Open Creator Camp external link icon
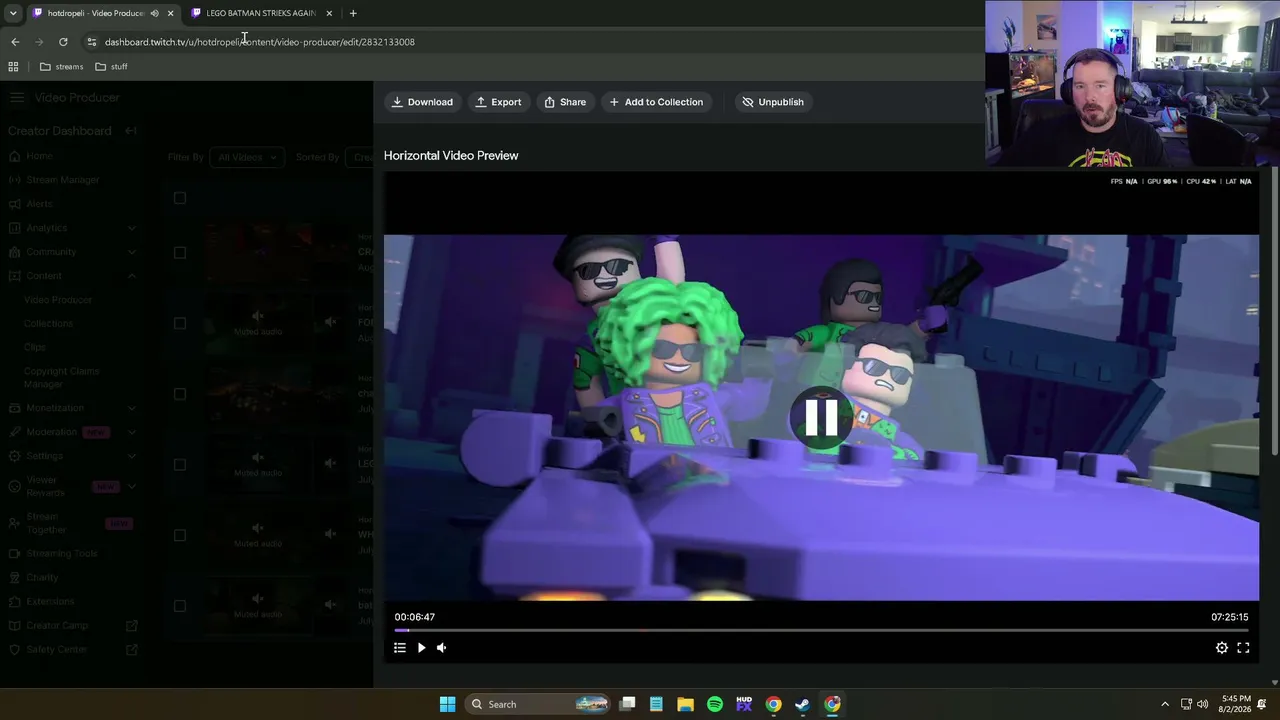1280x720 pixels. 131,625
